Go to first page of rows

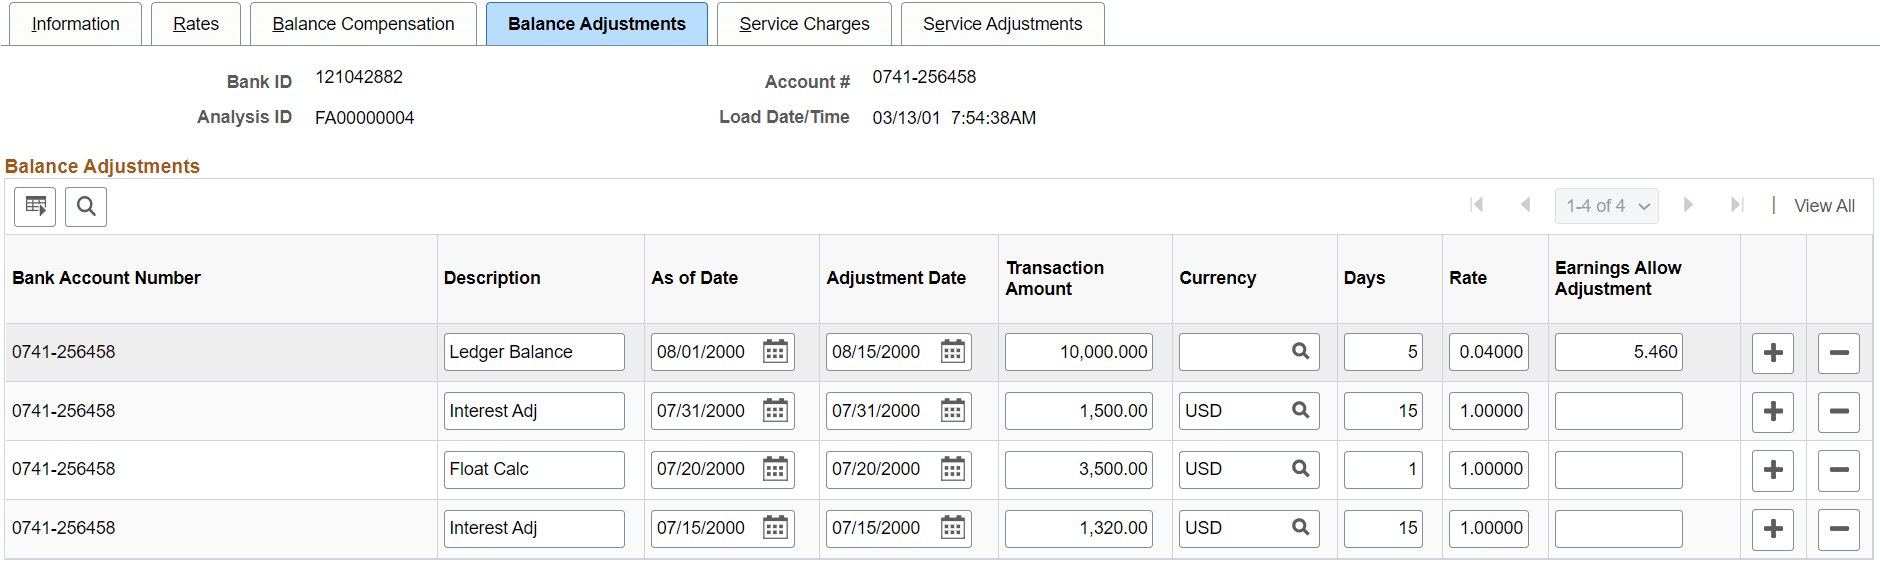(x=1476, y=205)
